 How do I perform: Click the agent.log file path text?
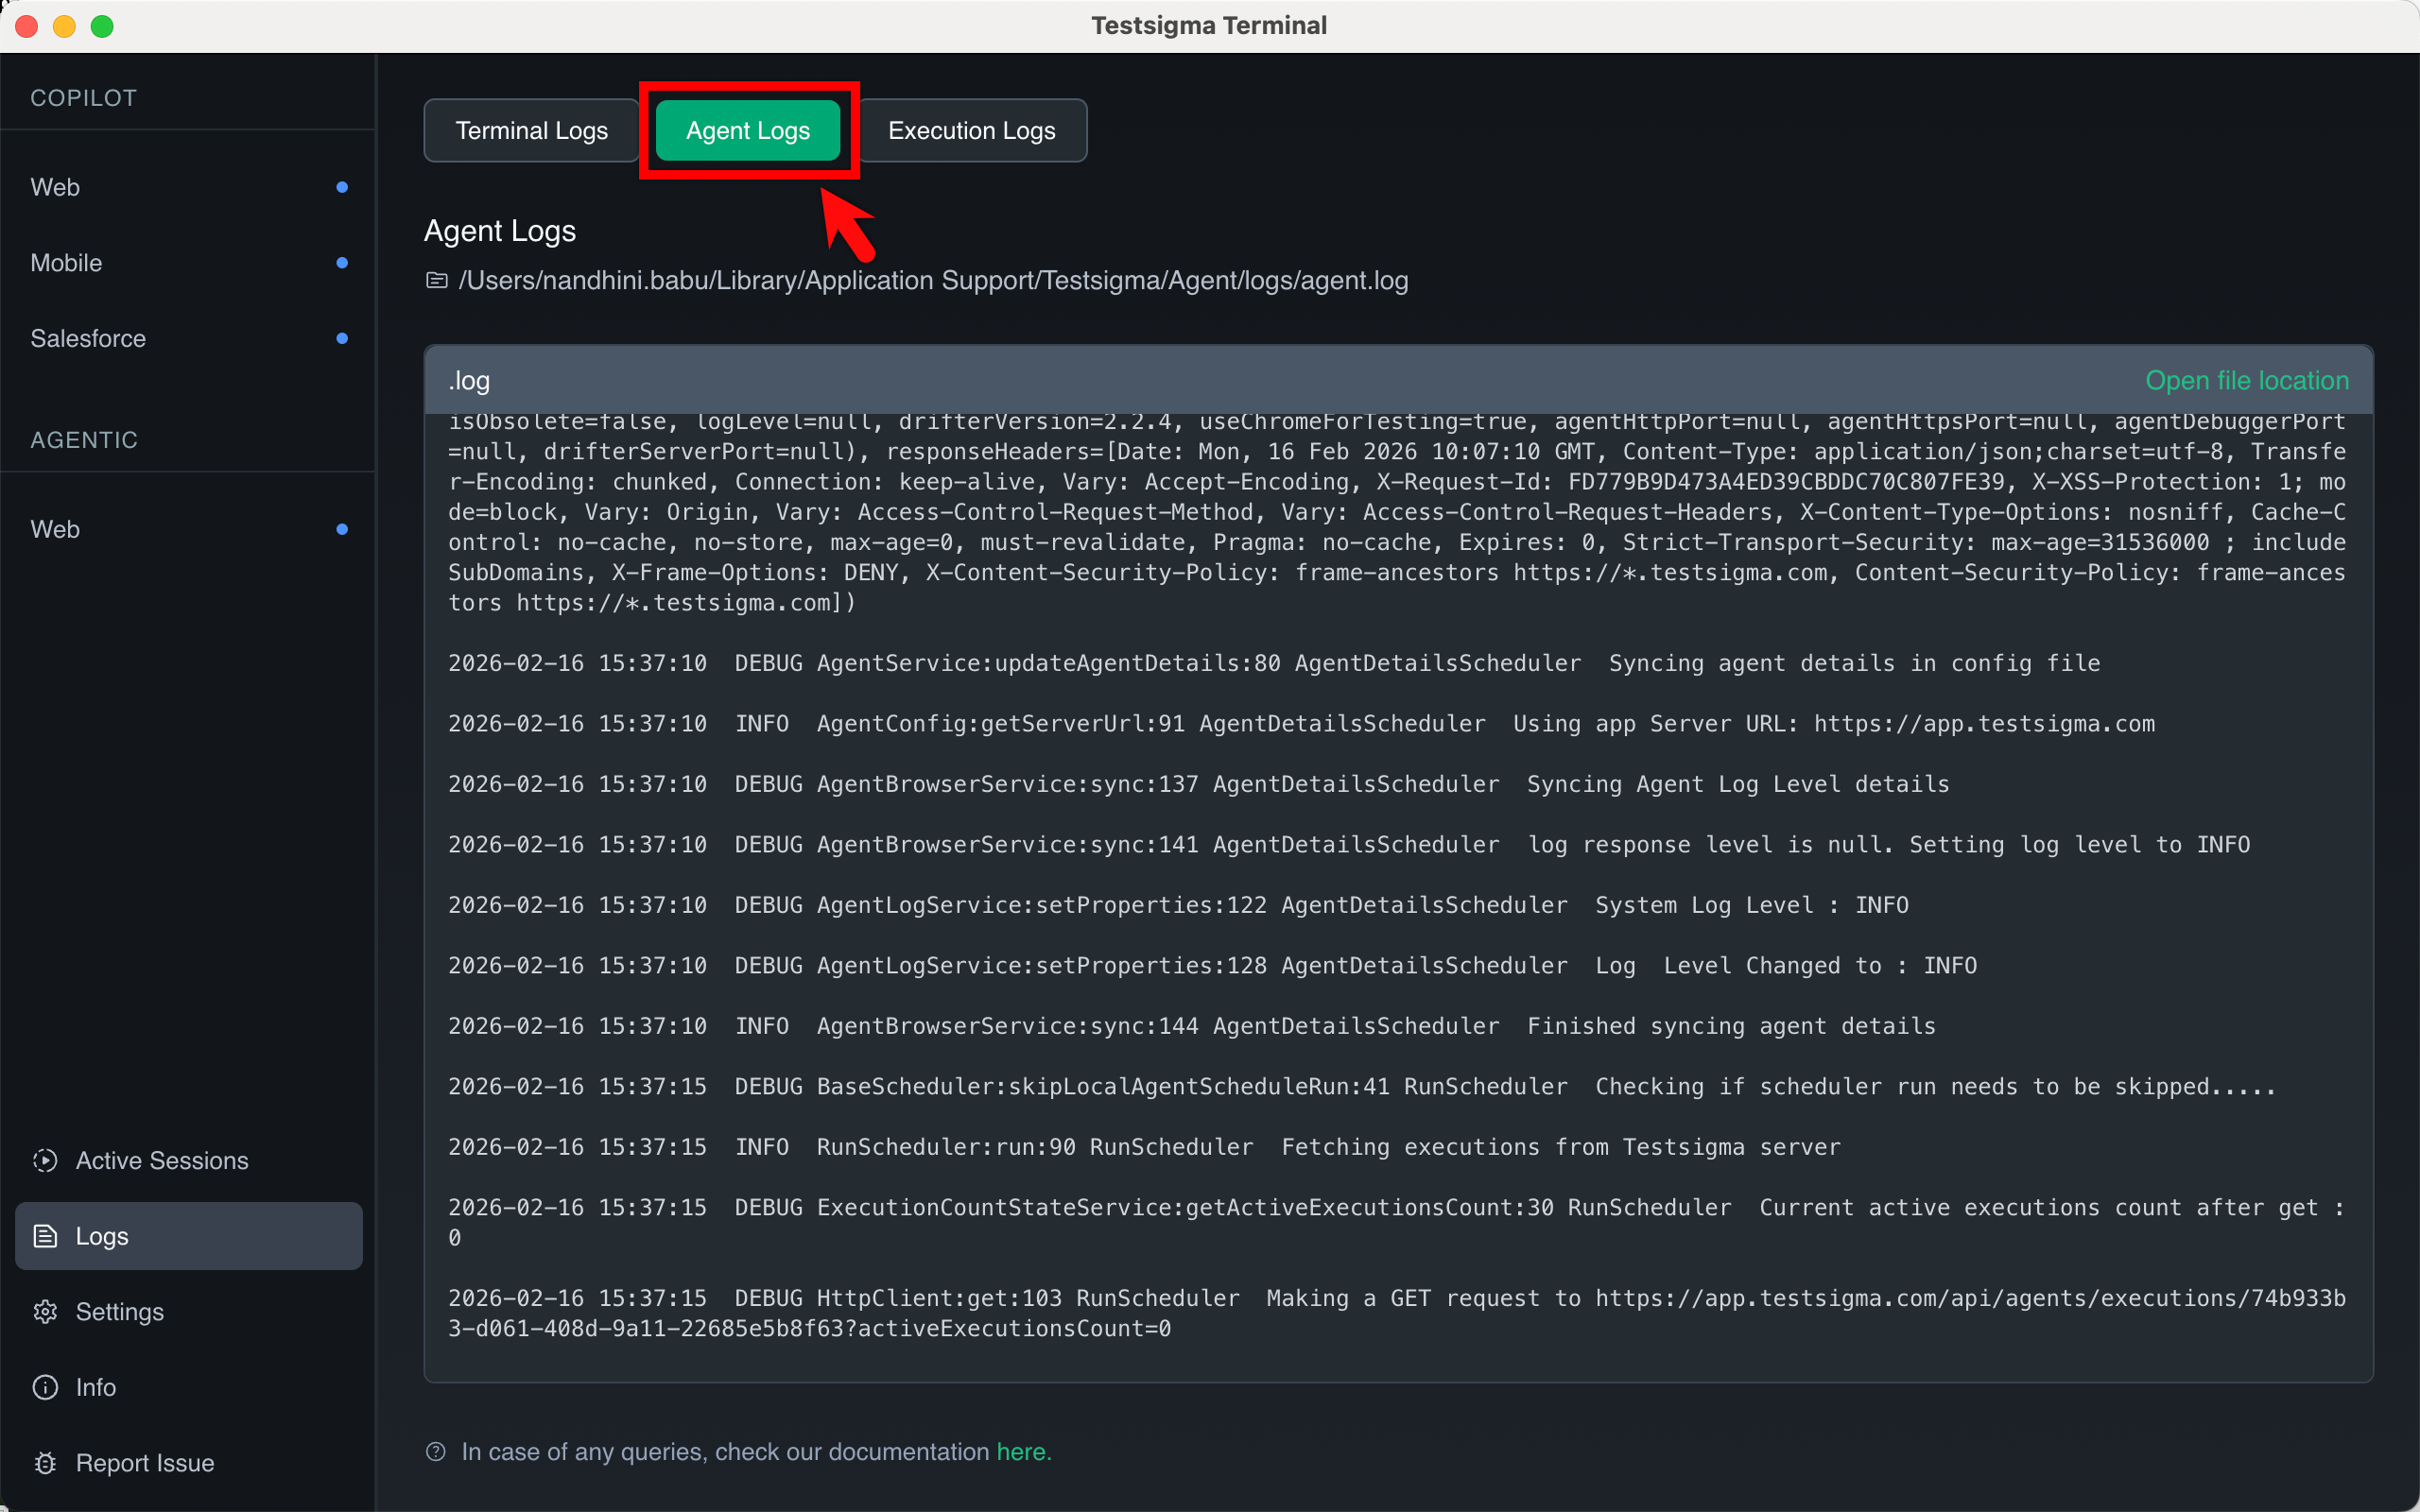(x=932, y=281)
